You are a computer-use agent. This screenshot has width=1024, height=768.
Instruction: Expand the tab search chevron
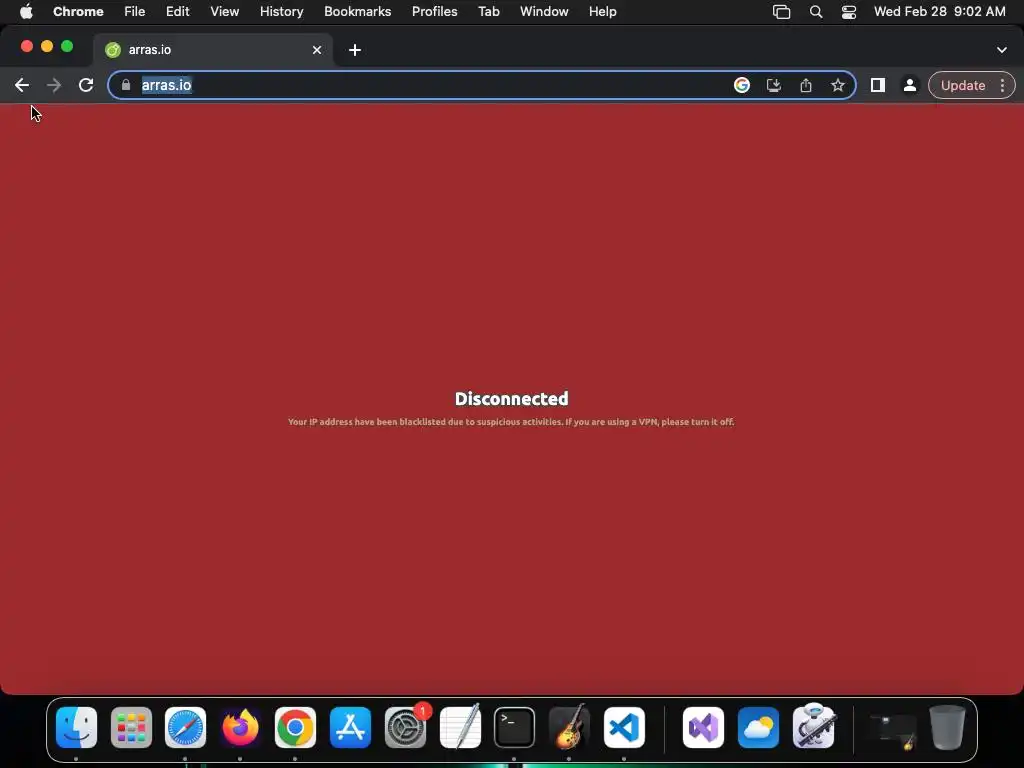(x=1002, y=50)
